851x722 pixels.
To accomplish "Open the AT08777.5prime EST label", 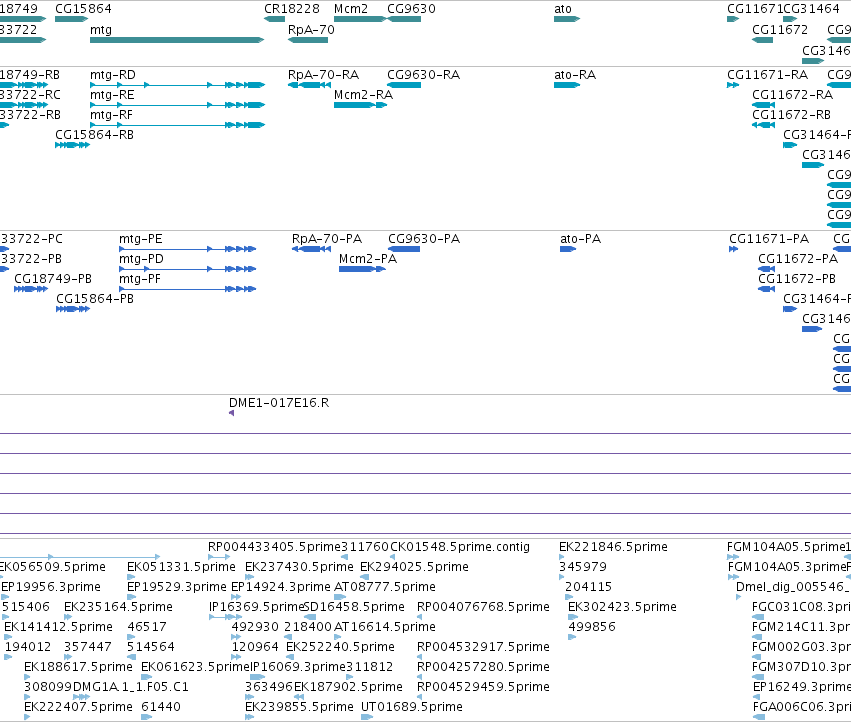I will click(385, 587).
